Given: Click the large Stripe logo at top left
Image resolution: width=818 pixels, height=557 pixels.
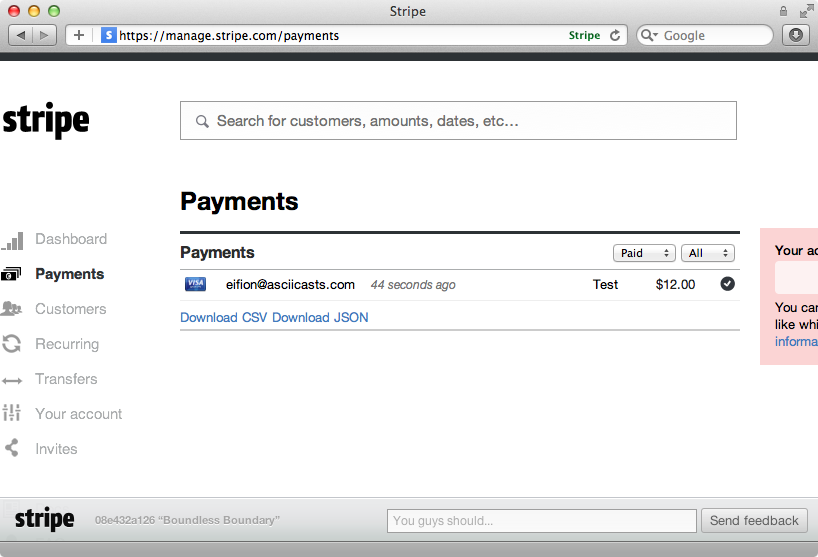Looking at the screenshot, I should 46,120.
